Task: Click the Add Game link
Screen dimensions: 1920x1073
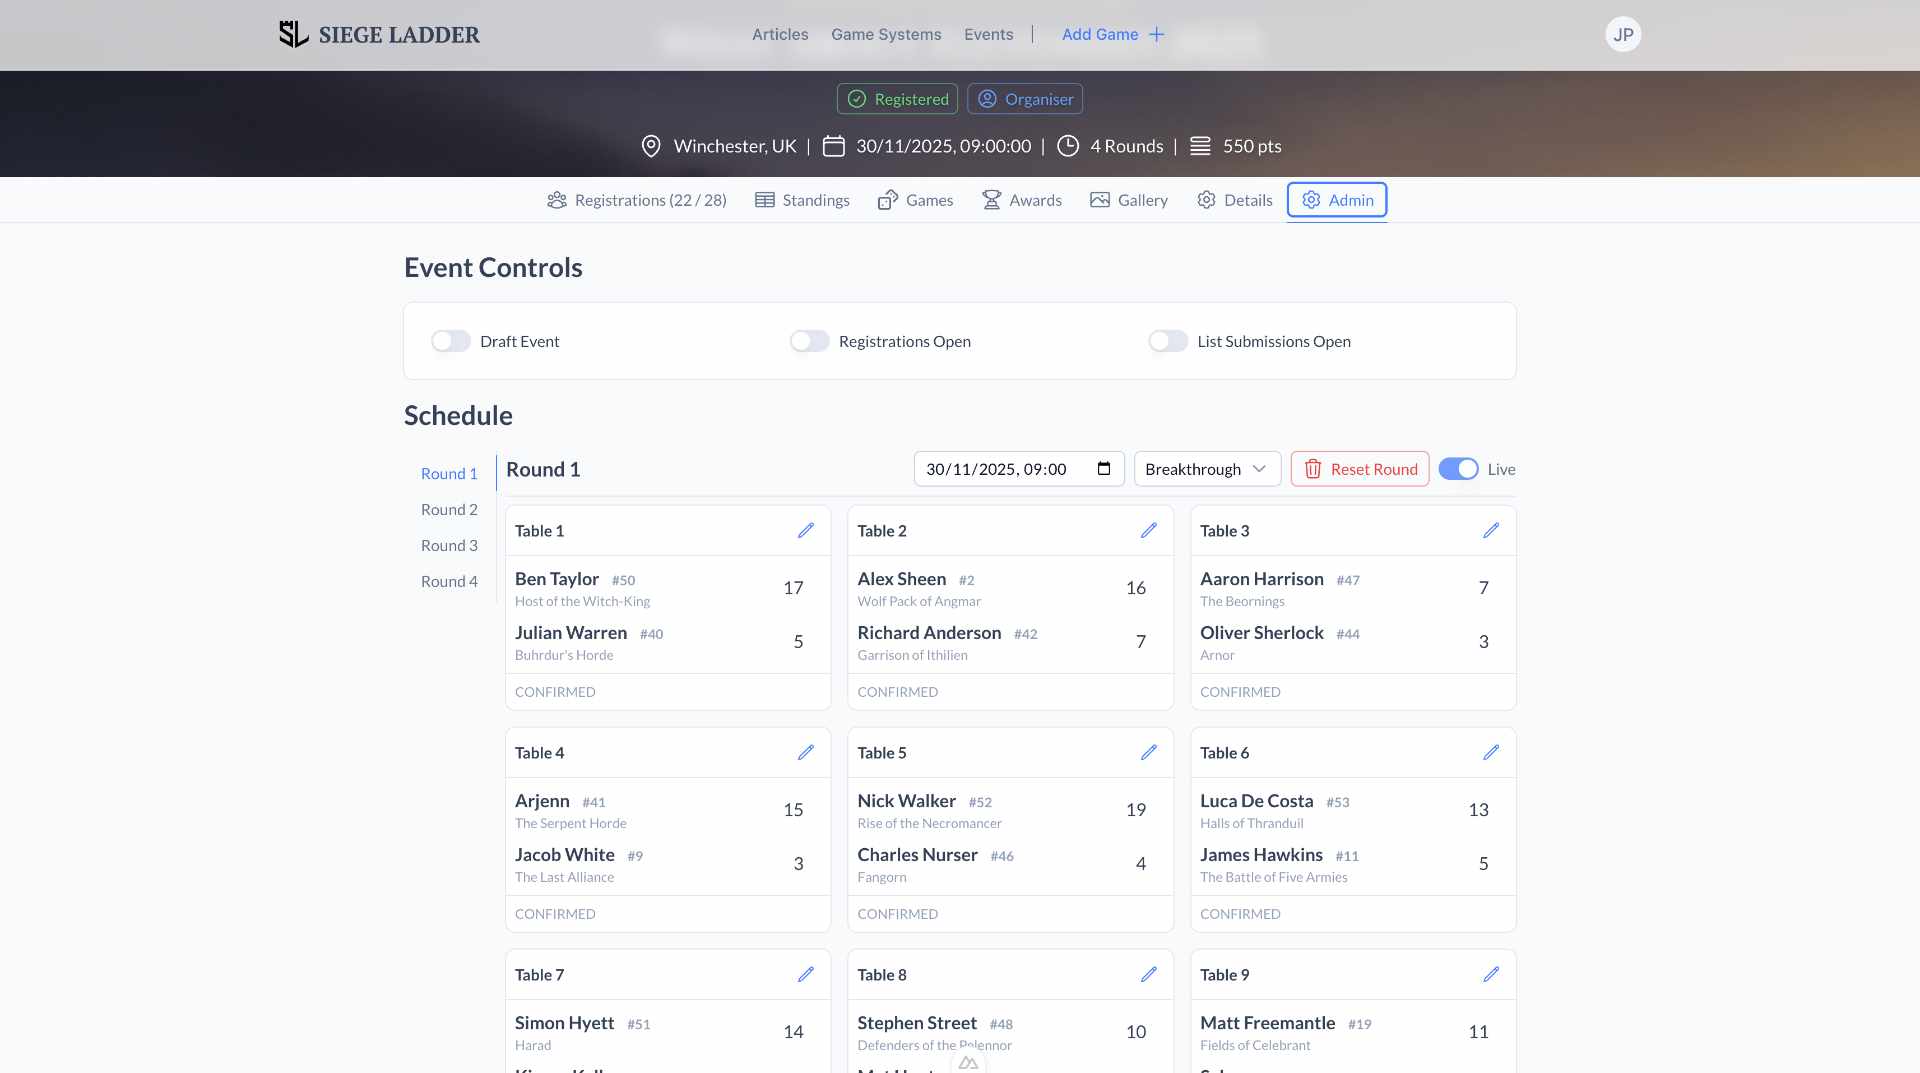Action: pyautogui.click(x=1112, y=34)
